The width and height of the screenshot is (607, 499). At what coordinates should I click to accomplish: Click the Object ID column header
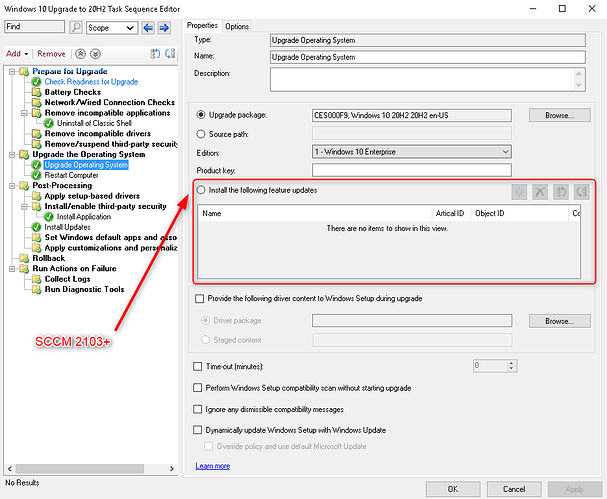coord(519,213)
